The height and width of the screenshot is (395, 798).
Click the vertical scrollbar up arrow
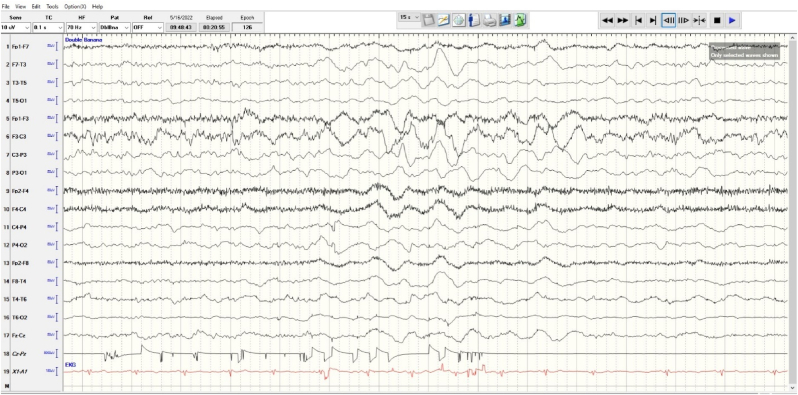click(792, 39)
